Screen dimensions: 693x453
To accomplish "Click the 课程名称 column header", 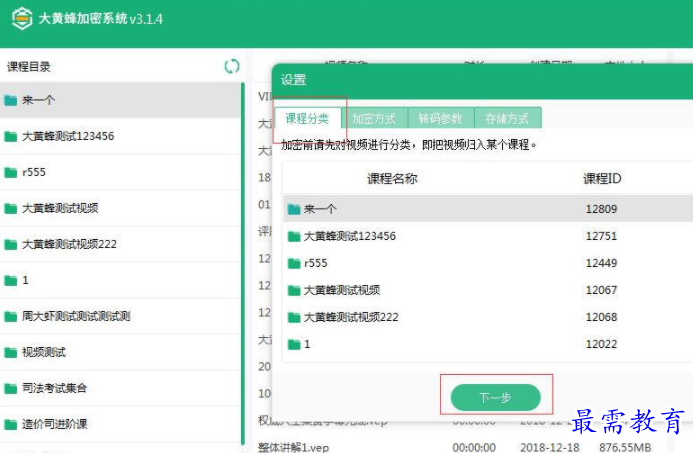I will 392,179.
